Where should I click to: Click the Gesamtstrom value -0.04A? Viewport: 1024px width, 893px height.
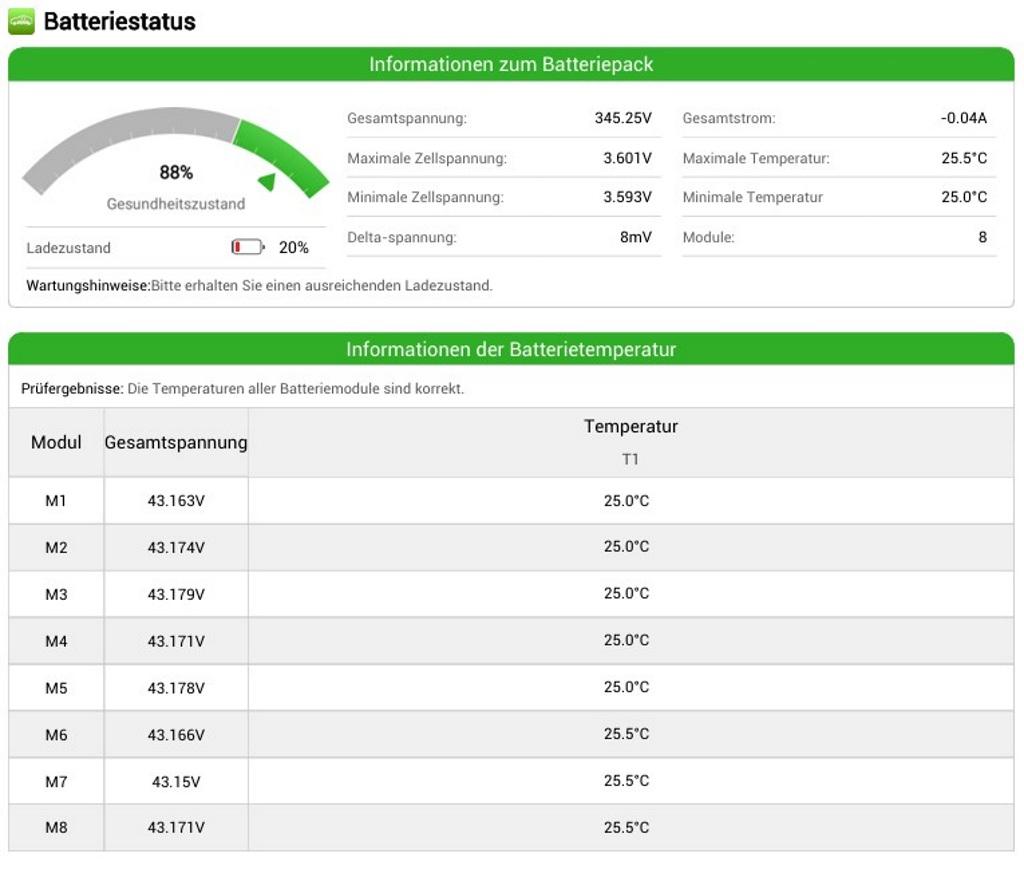(964, 118)
